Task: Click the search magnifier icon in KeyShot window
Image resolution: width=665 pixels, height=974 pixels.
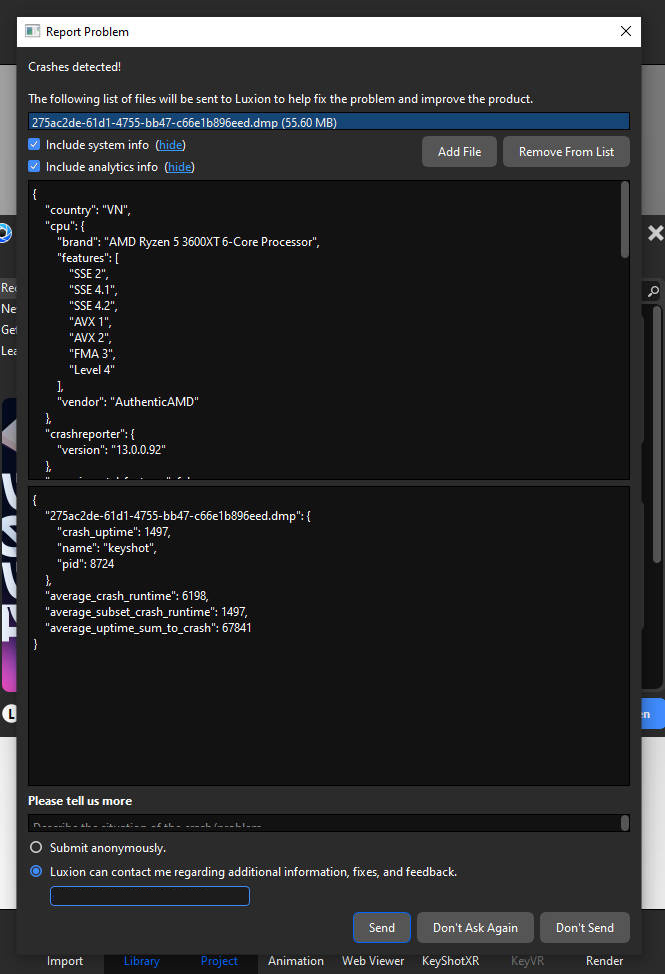Action: (653, 291)
